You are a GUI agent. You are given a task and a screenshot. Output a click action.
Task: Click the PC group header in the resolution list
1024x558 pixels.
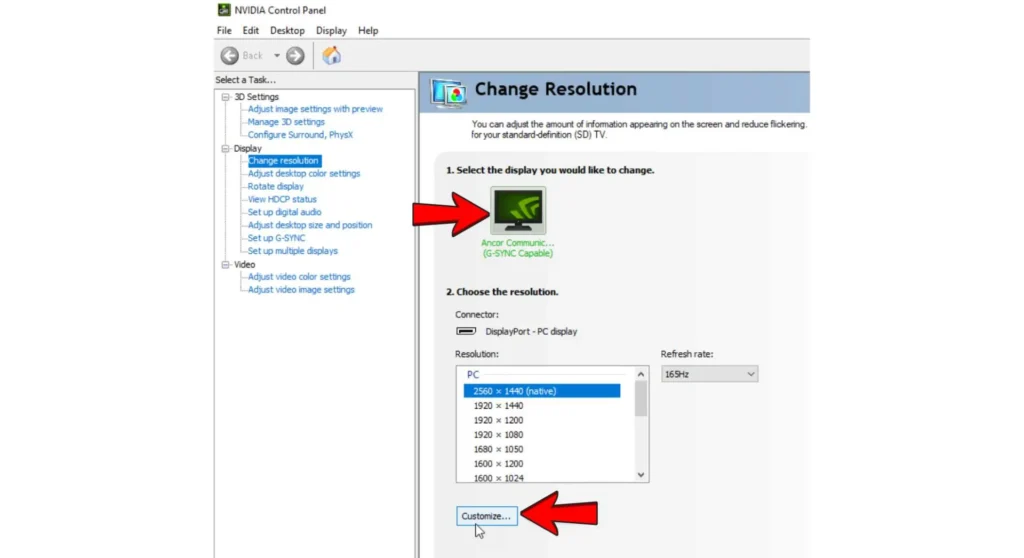[473, 374]
